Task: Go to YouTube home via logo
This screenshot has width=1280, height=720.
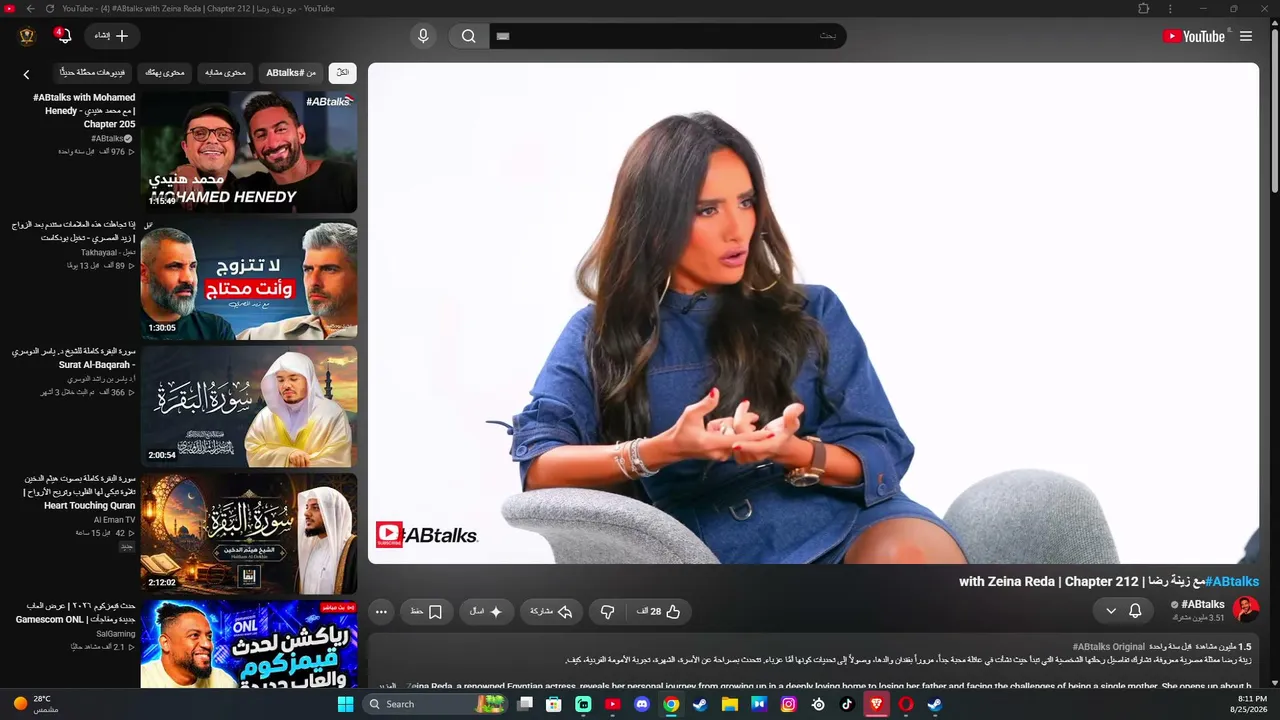Action: 1194,36
